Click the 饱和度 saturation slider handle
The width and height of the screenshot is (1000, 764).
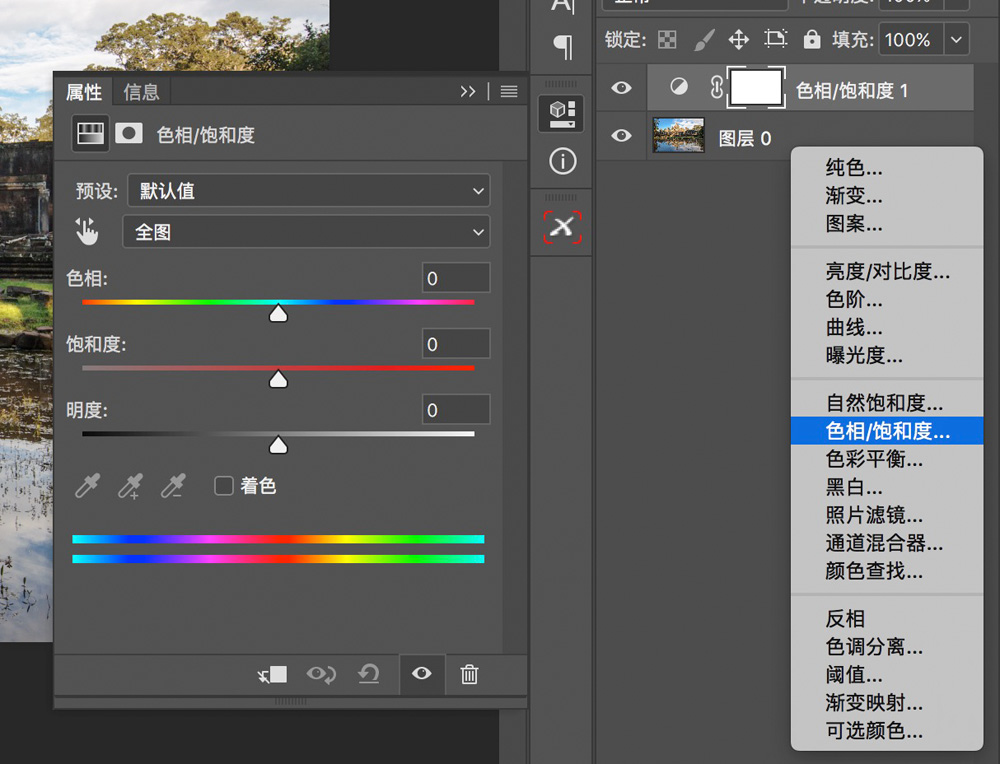(x=278, y=379)
